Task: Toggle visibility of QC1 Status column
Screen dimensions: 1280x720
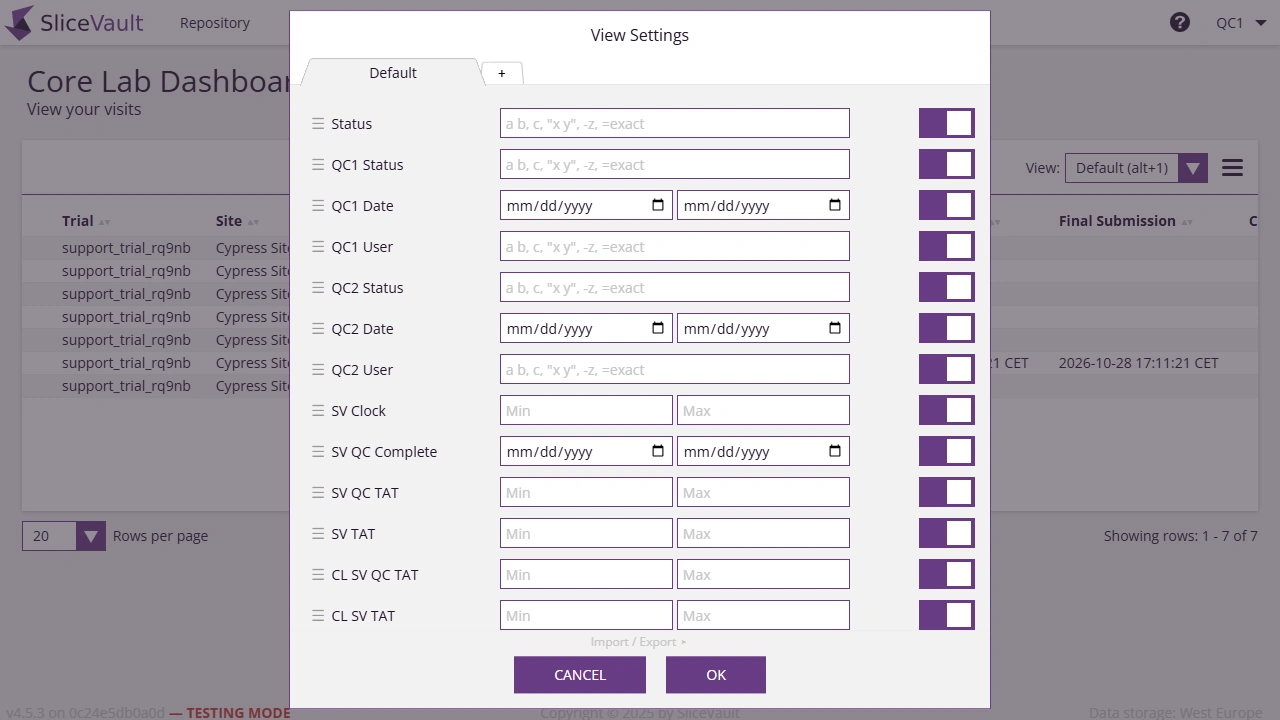Action: pos(946,165)
